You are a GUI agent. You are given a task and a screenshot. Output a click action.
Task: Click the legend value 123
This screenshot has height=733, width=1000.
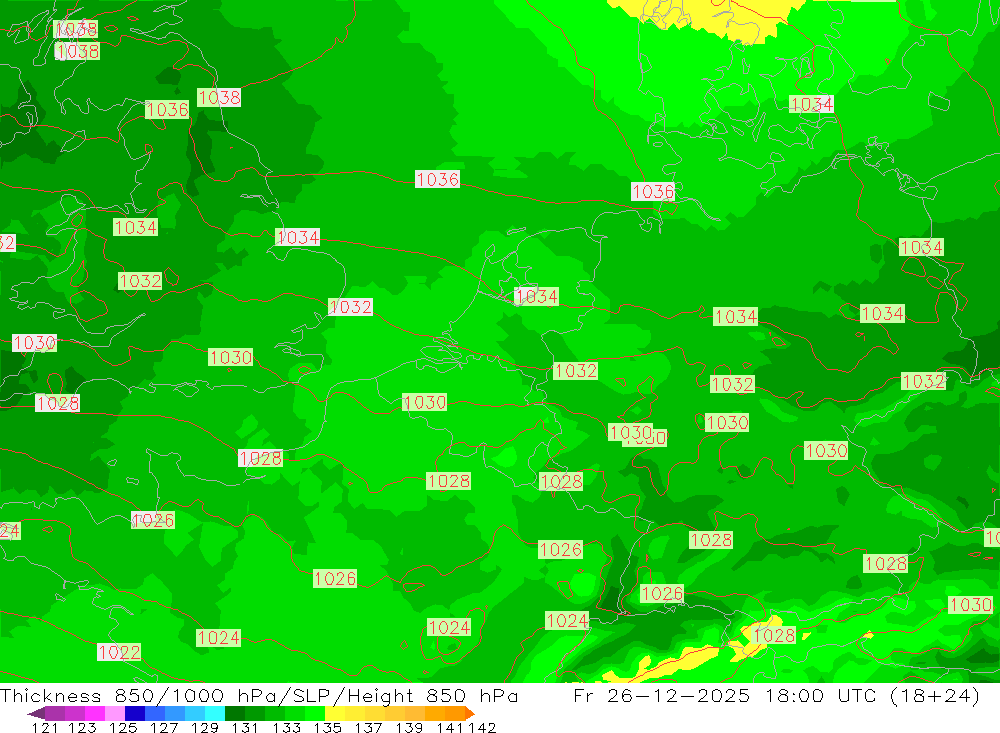[83, 727]
